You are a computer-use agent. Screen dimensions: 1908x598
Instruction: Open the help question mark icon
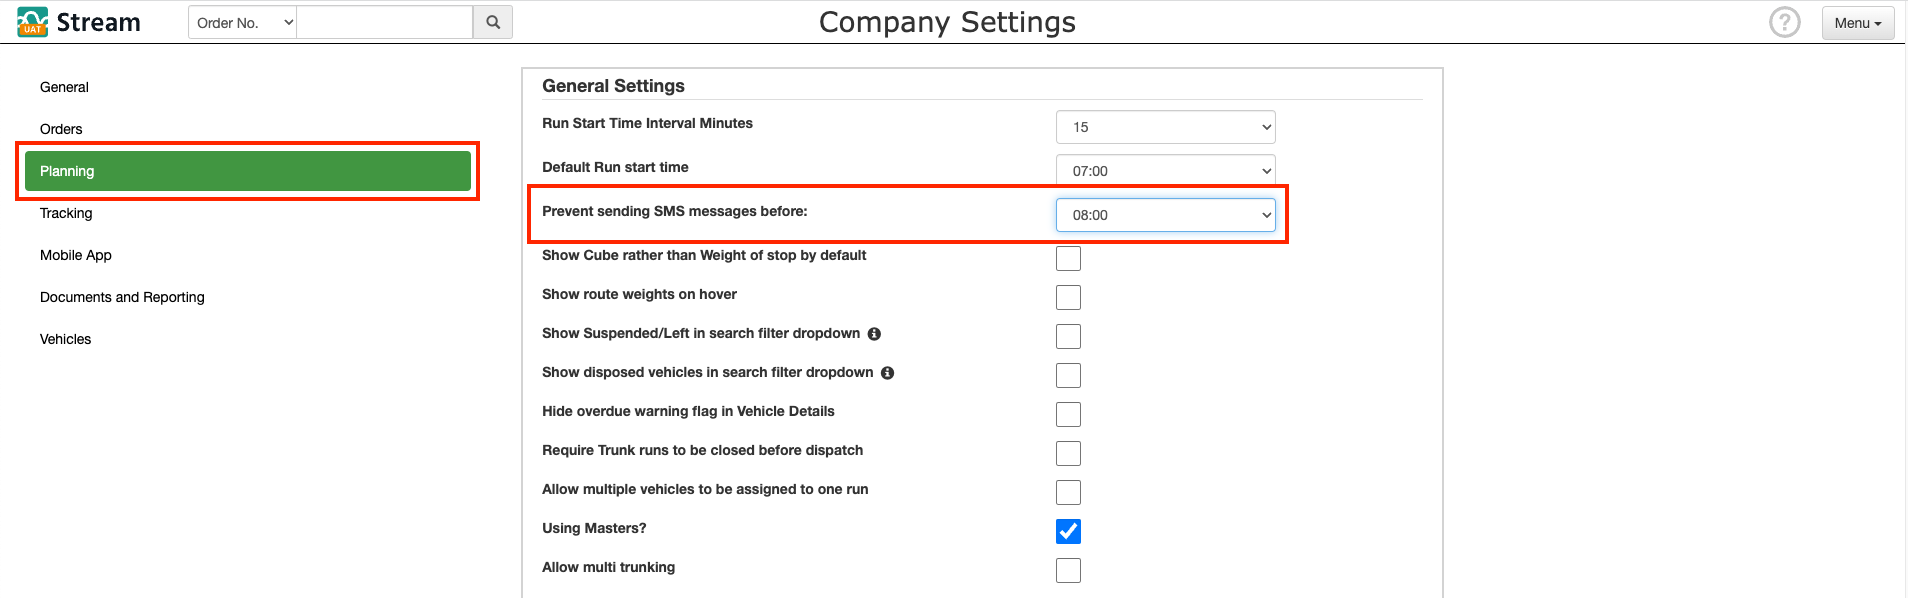[1784, 22]
